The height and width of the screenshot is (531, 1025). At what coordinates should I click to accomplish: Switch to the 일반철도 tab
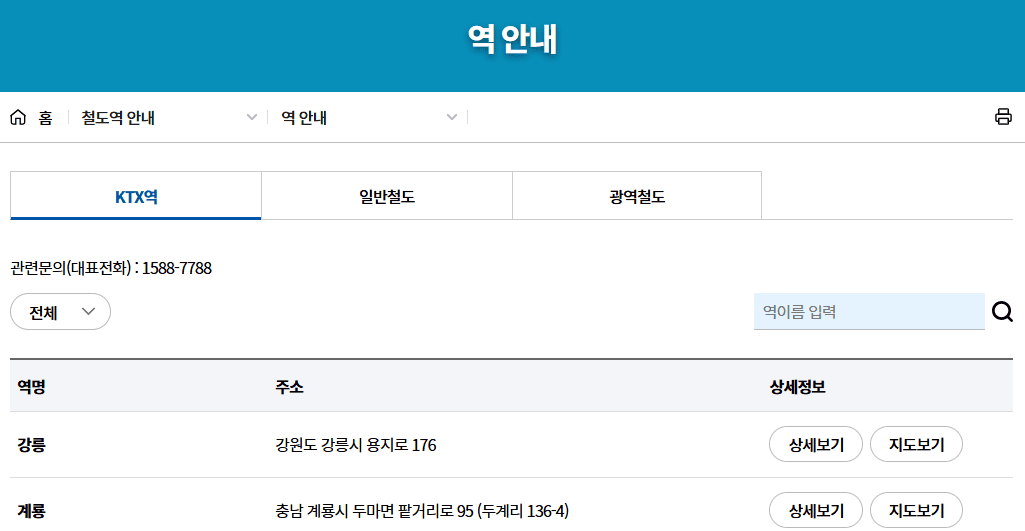(x=387, y=196)
